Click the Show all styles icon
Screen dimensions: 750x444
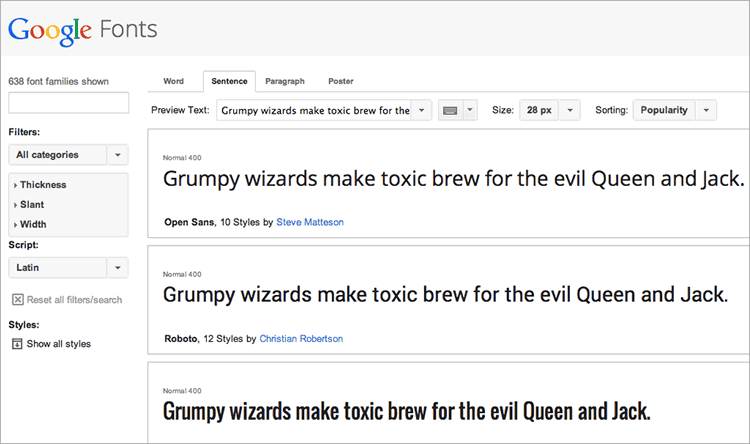(17, 344)
